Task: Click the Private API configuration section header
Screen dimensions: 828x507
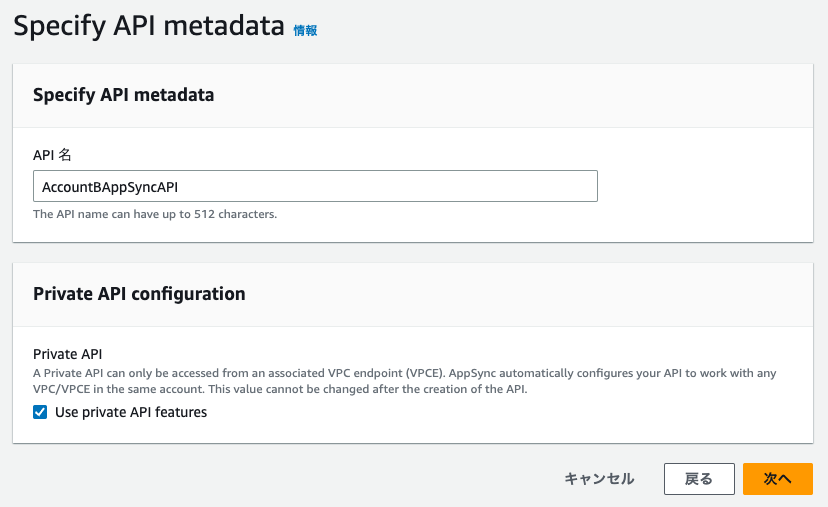Action: (x=139, y=294)
